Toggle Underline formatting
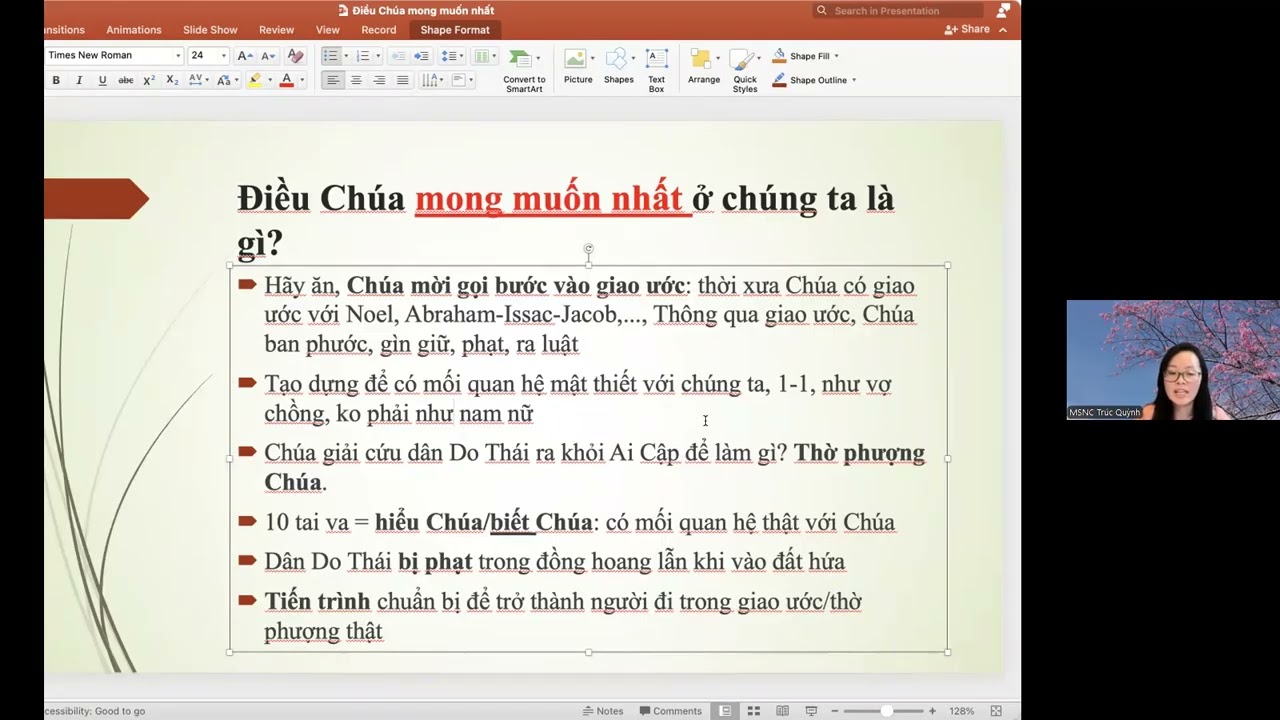This screenshot has height=720, width=1280. click(102, 80)
